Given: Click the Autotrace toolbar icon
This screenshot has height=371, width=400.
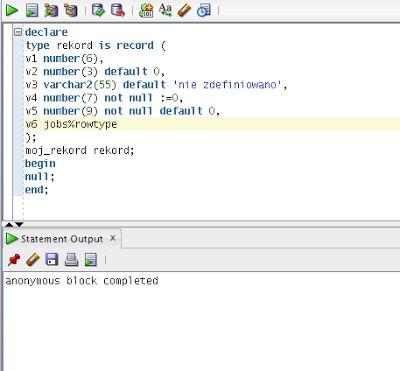Looking at the screenshot, I should pyautogui.click(x=71, y=10).
